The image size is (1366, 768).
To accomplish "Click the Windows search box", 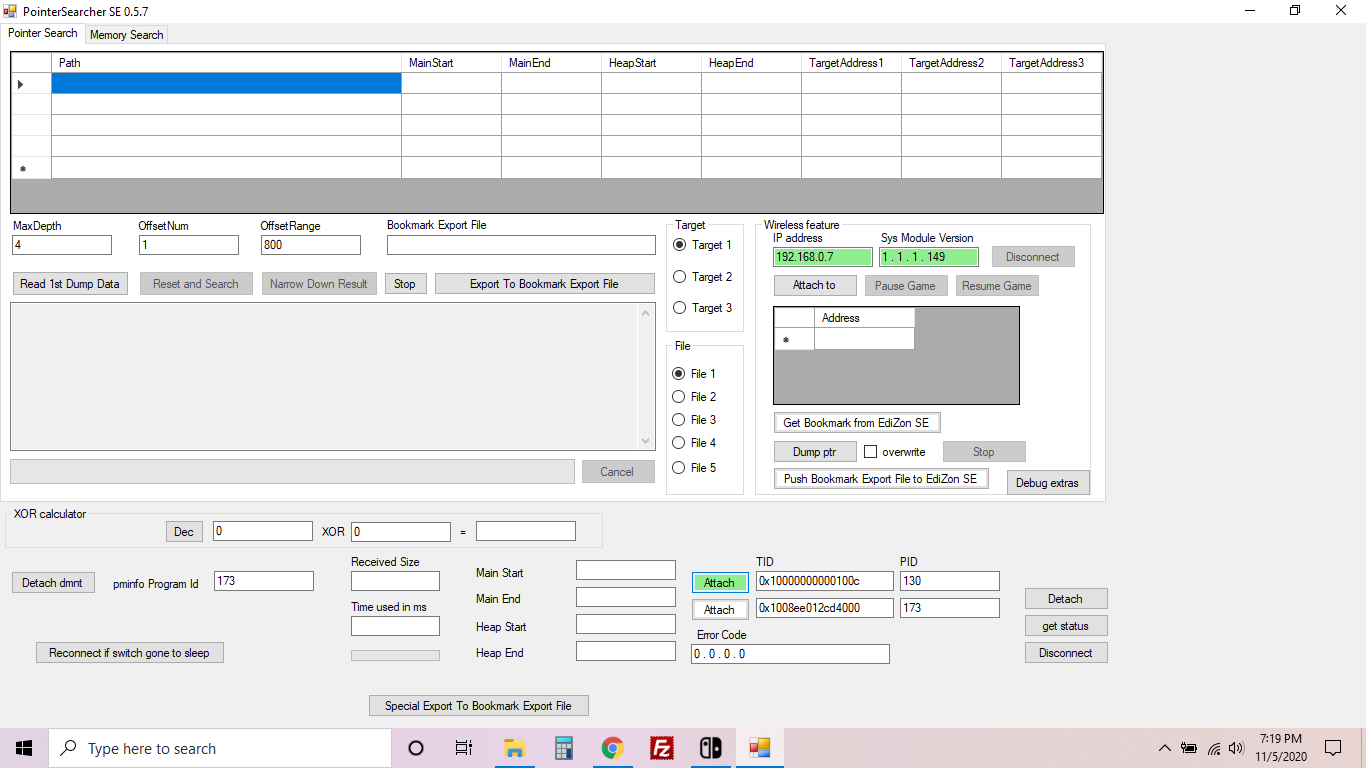I will coord(220,748).
